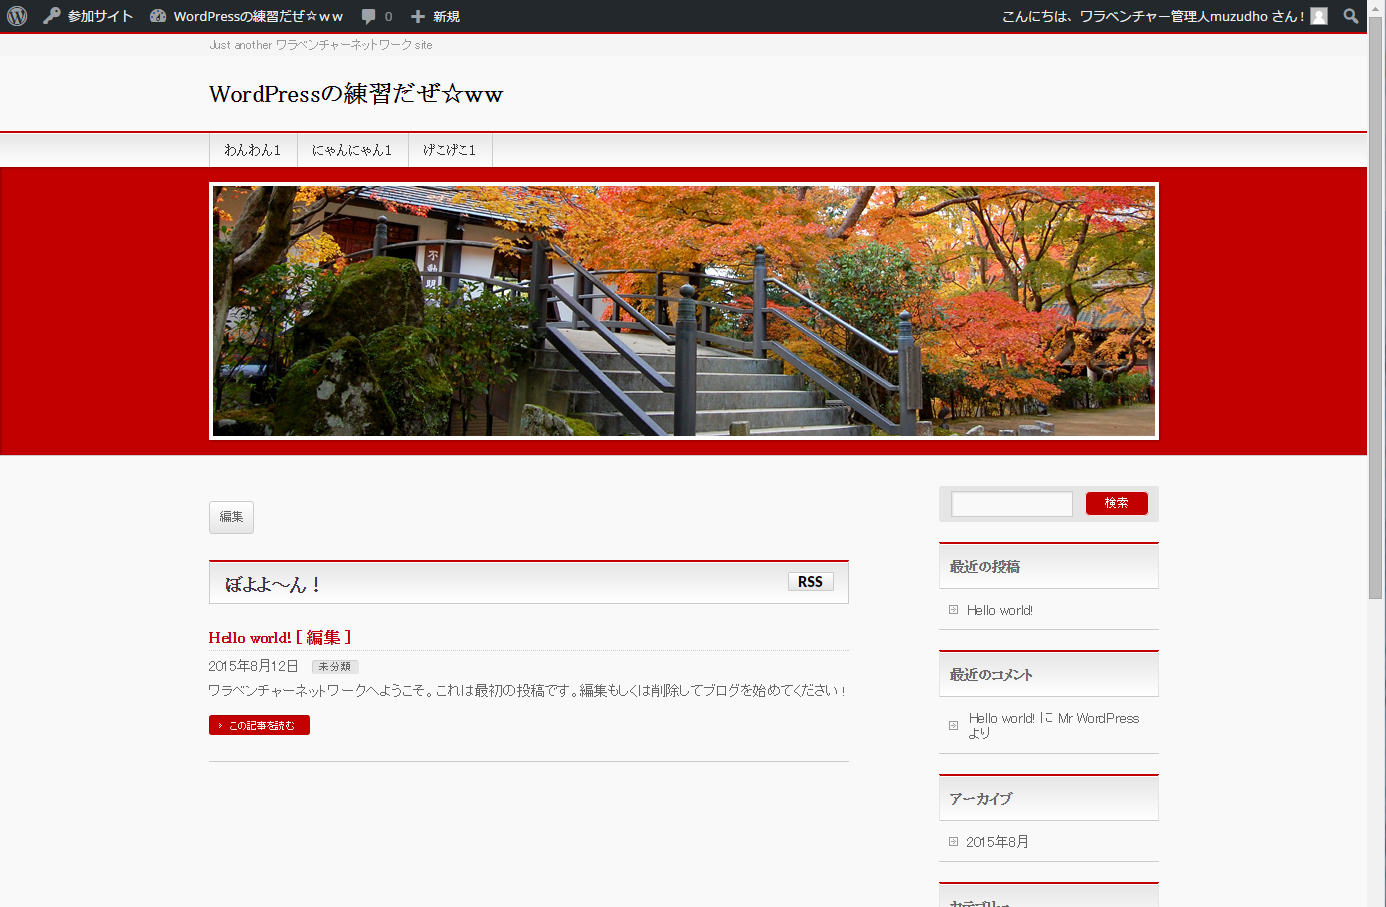Click the この記事を読む button
Viewport: 1386px width, 907px height.
(259, 725)
